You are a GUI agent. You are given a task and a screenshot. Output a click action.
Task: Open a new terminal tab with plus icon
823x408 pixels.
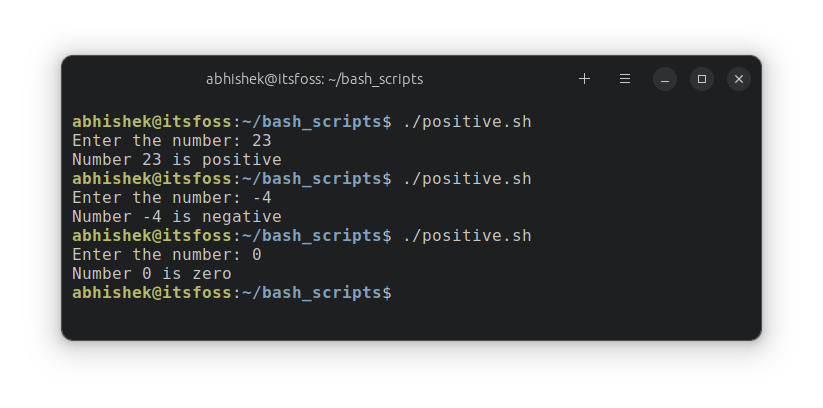pyautogui.click(x=585, y=79)
